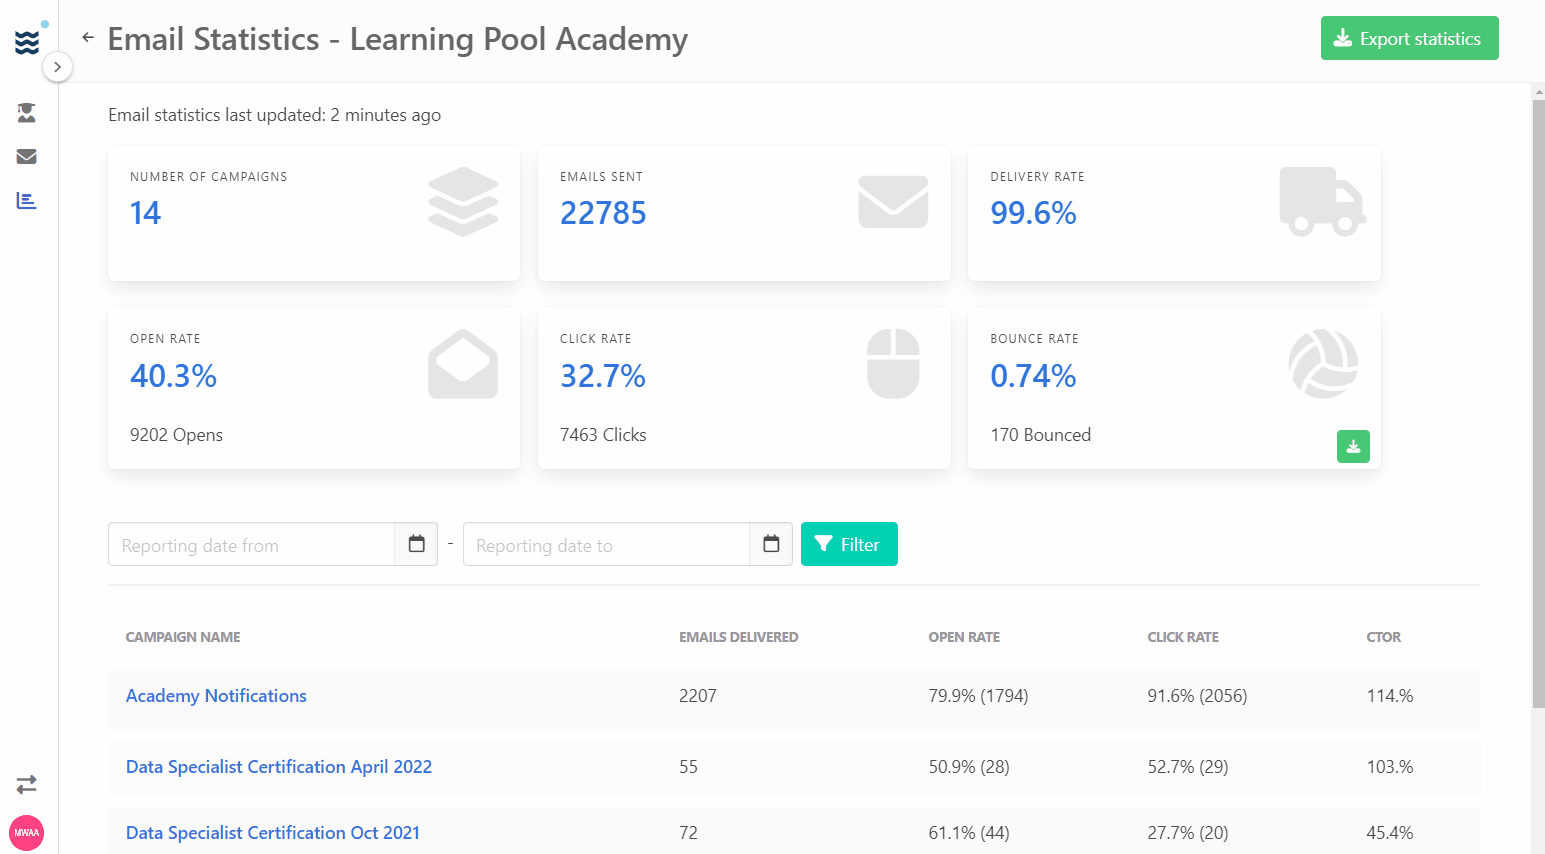Open the calendar for Reporting date from
This screenshot has height=854, width=1545.
point(417,545)
